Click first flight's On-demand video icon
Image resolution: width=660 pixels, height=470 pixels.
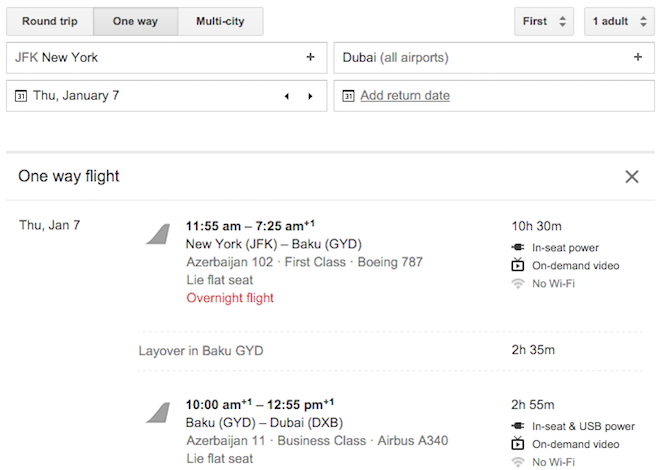pos(518,265)
